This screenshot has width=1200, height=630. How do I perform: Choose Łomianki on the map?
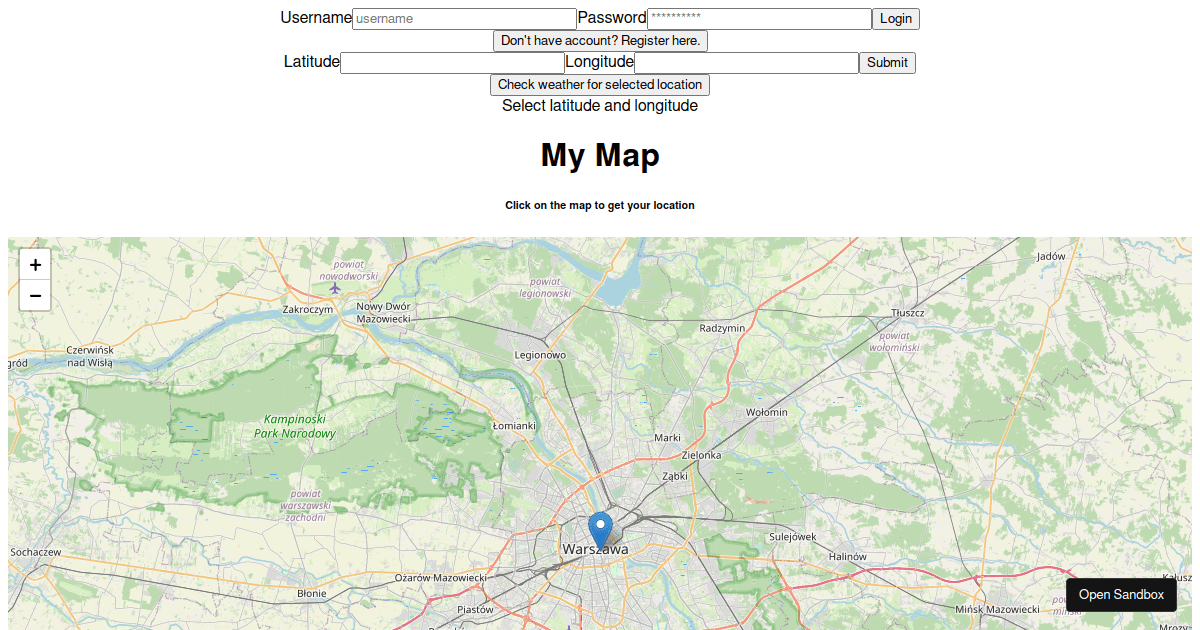click(x=514, y=426)
